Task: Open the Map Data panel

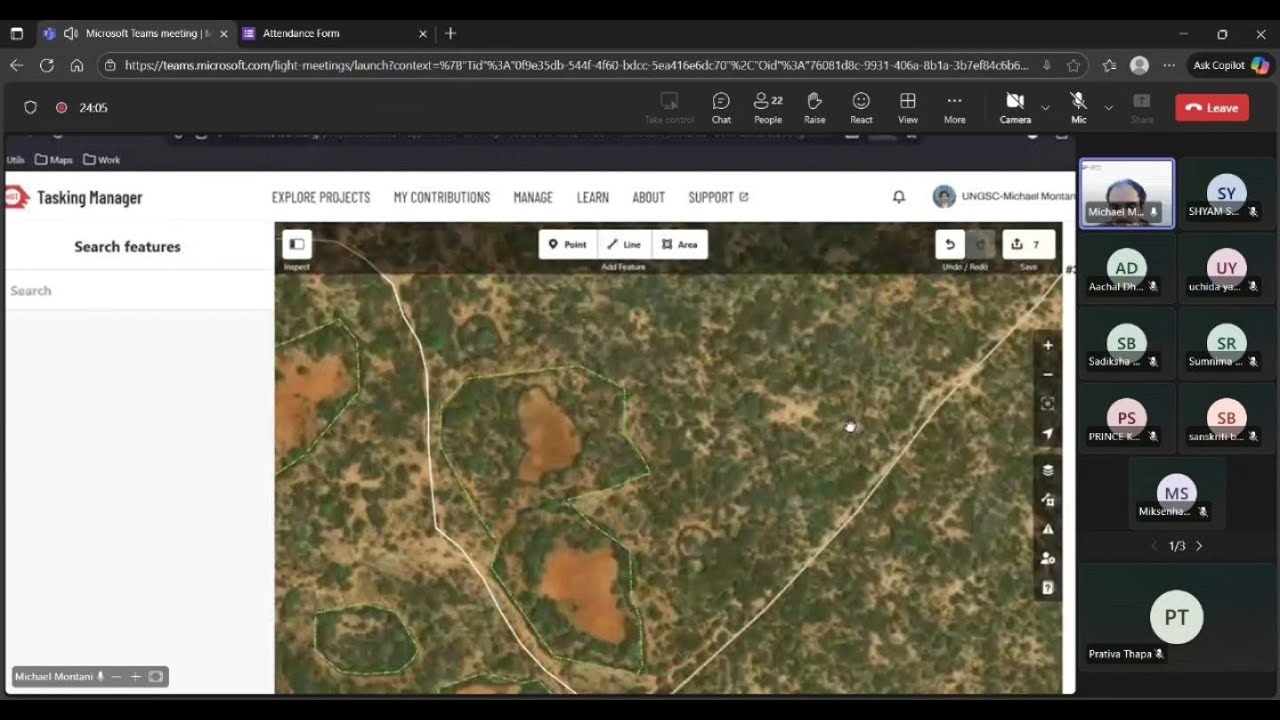Action: coord(1048,500)
